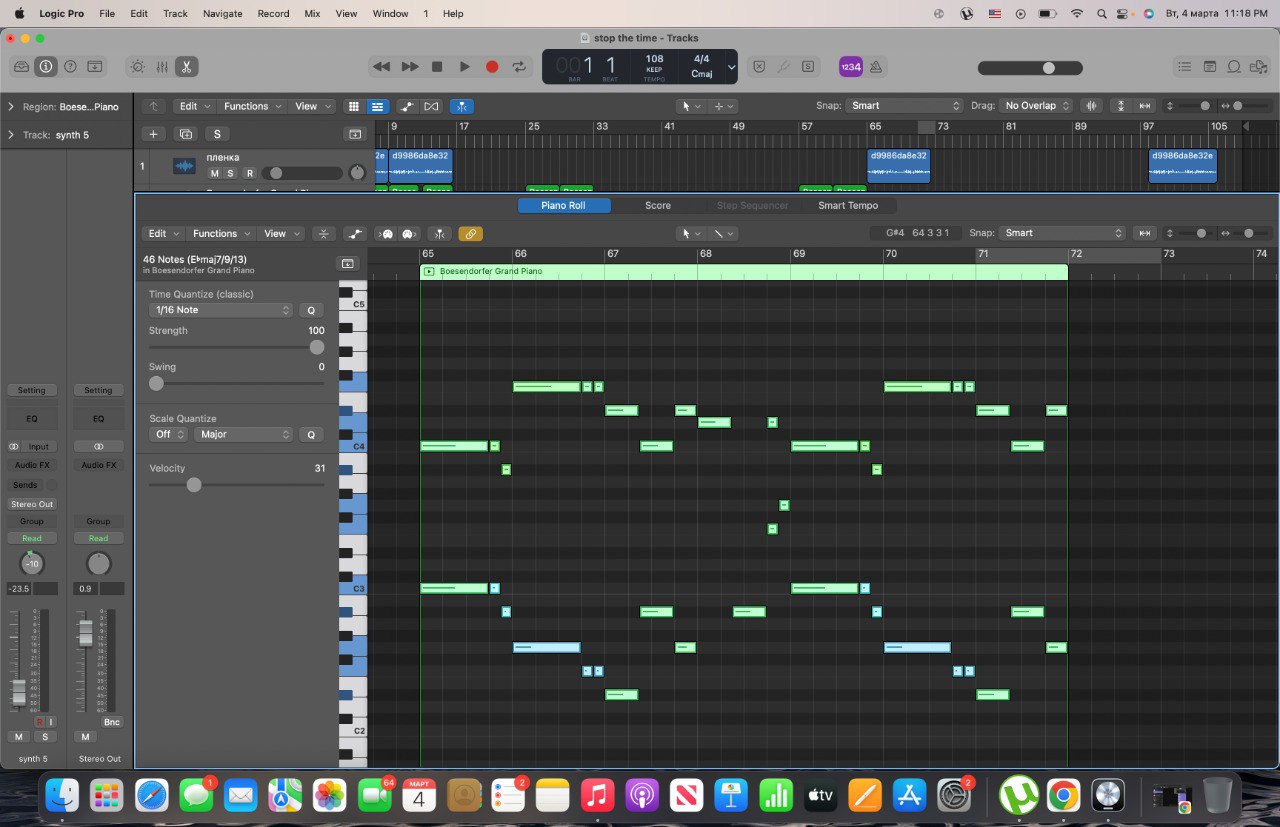The height and width of the screenshot is (827, 1280).
Task: Click the Time Quantize Q button
Action: click(311, 311)
